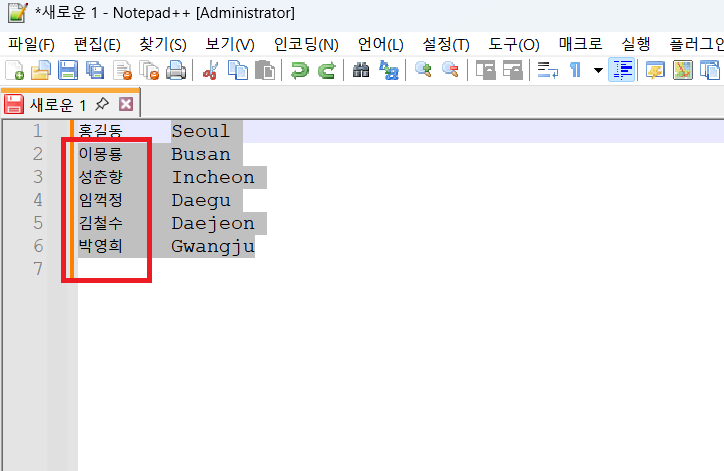Click the word Seoul on line 1
This screenshot has width=724, height=471.
[201, 131]
